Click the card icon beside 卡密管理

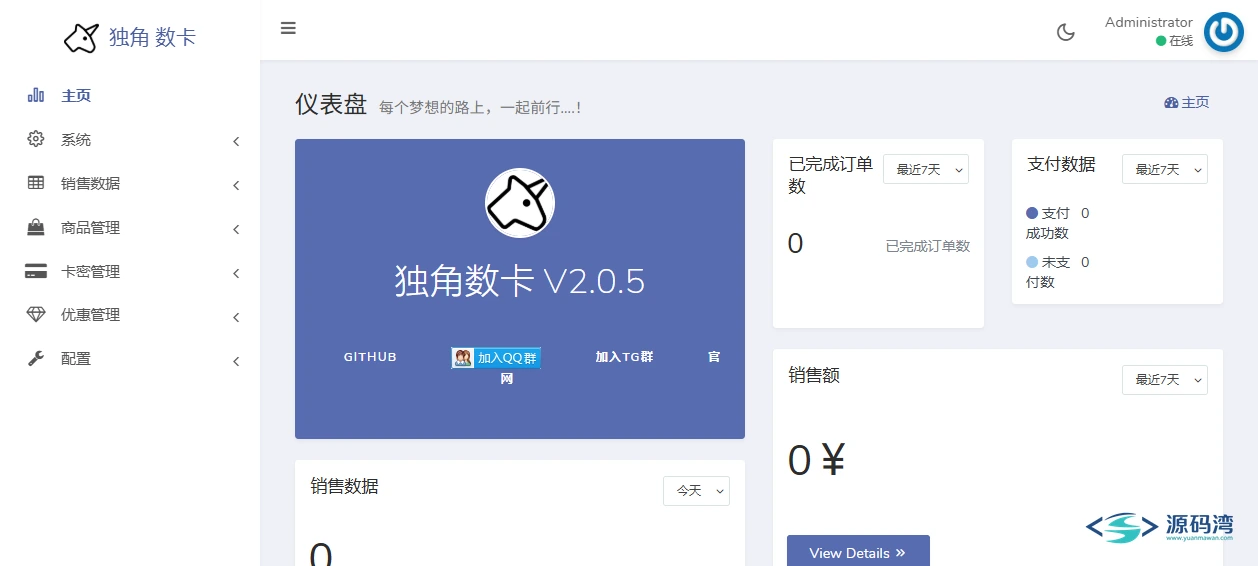(36, 271)
